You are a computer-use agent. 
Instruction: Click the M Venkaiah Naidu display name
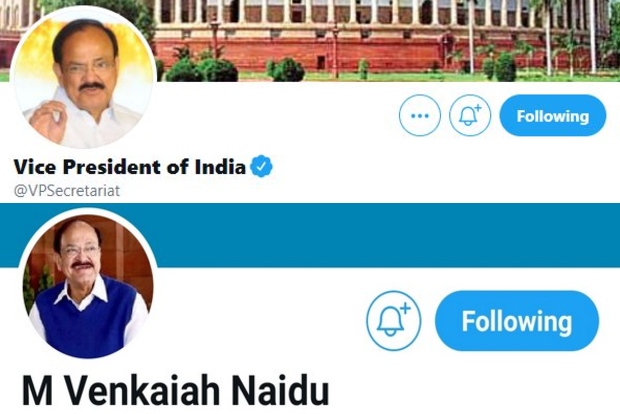(176, 390)
